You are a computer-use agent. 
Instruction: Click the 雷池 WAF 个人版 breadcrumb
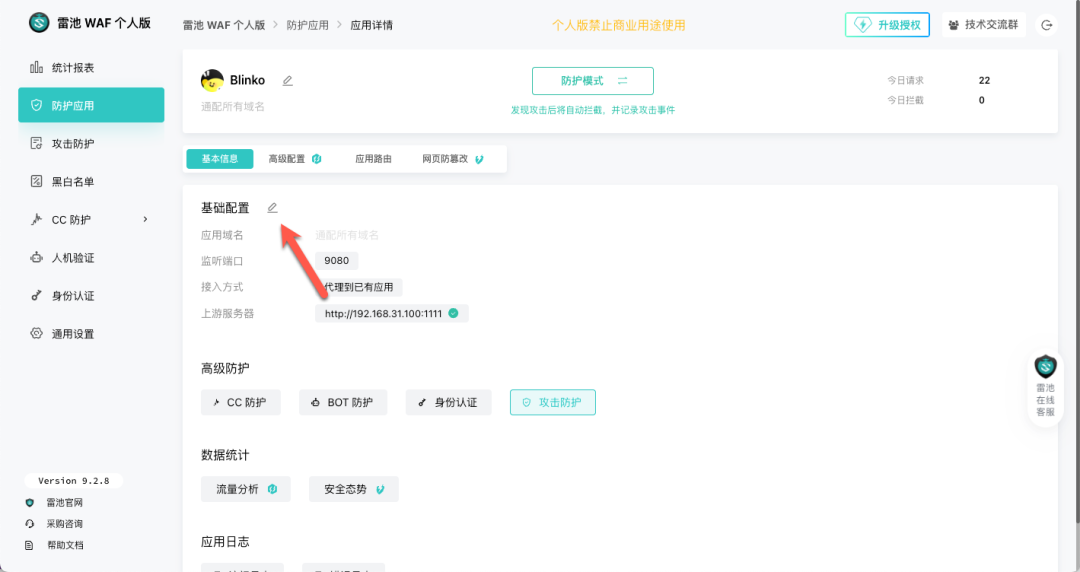(224, 25)
